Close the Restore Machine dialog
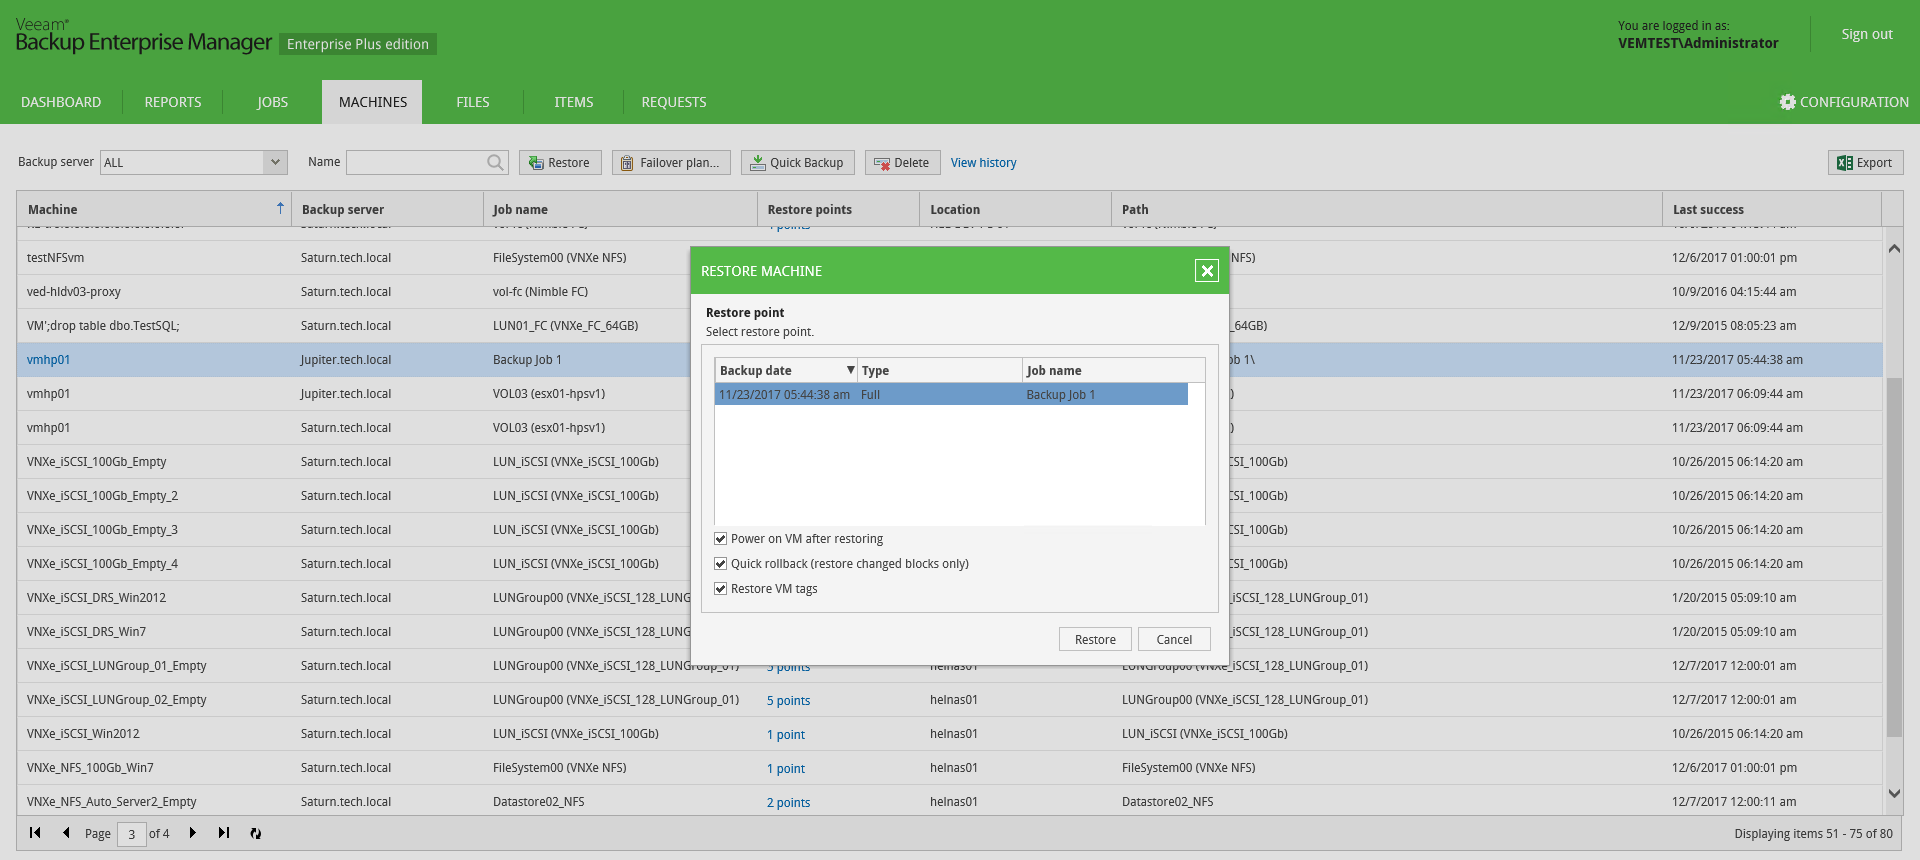 (1207, 271)
